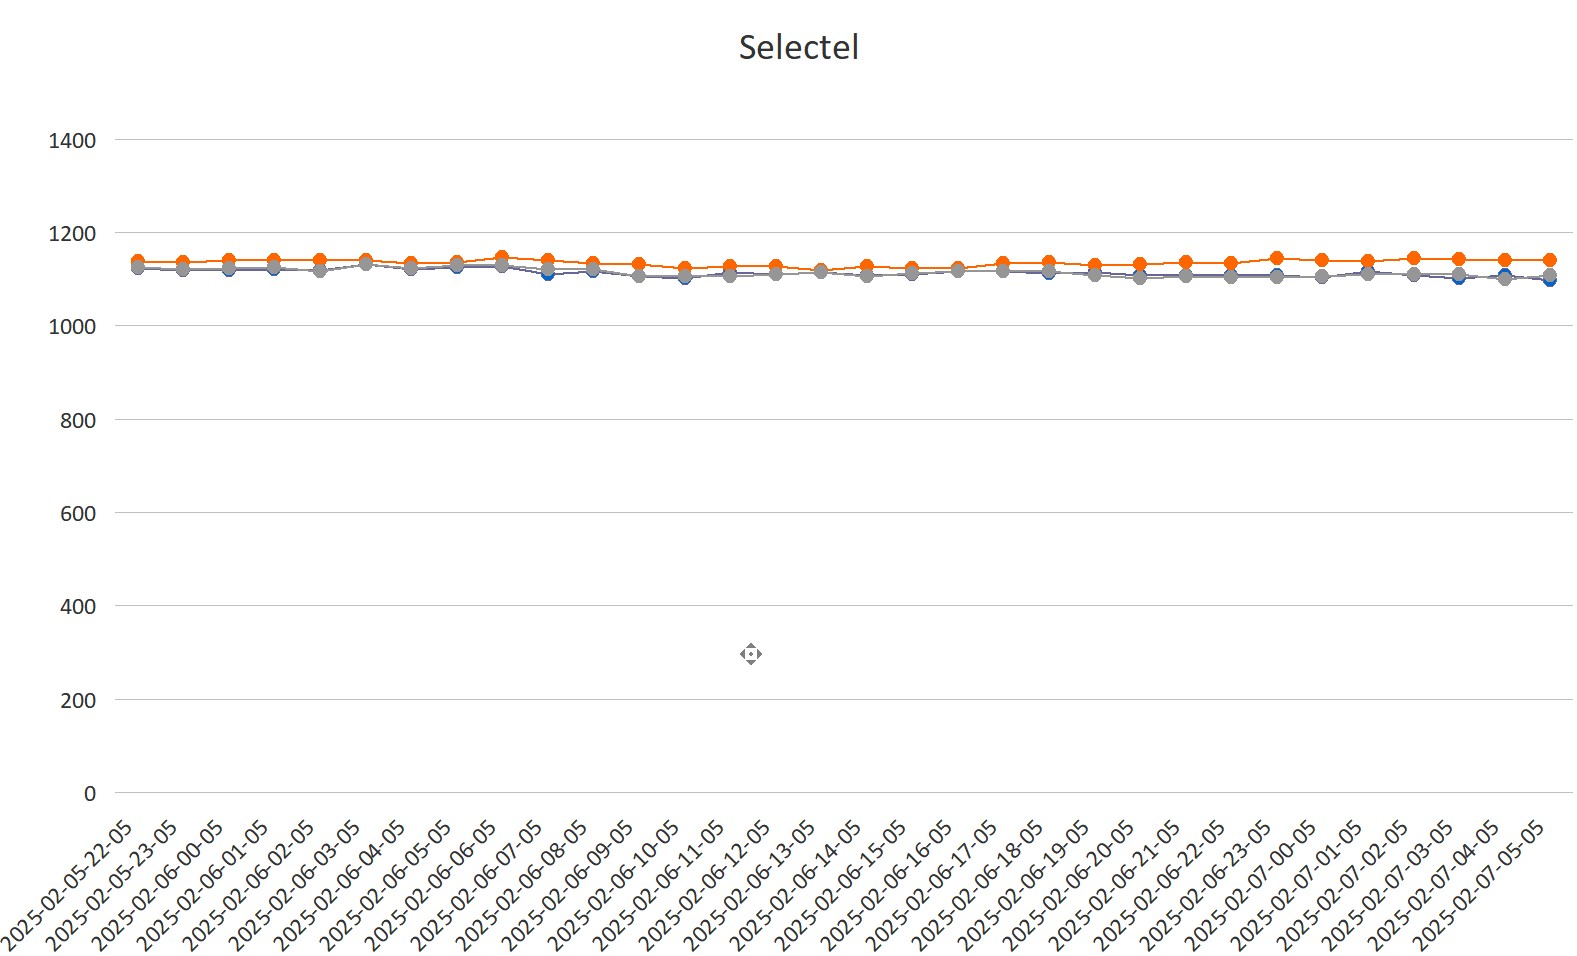Click the 400 value axis label
1577x956 pixels.
click(x=78, y=607)
